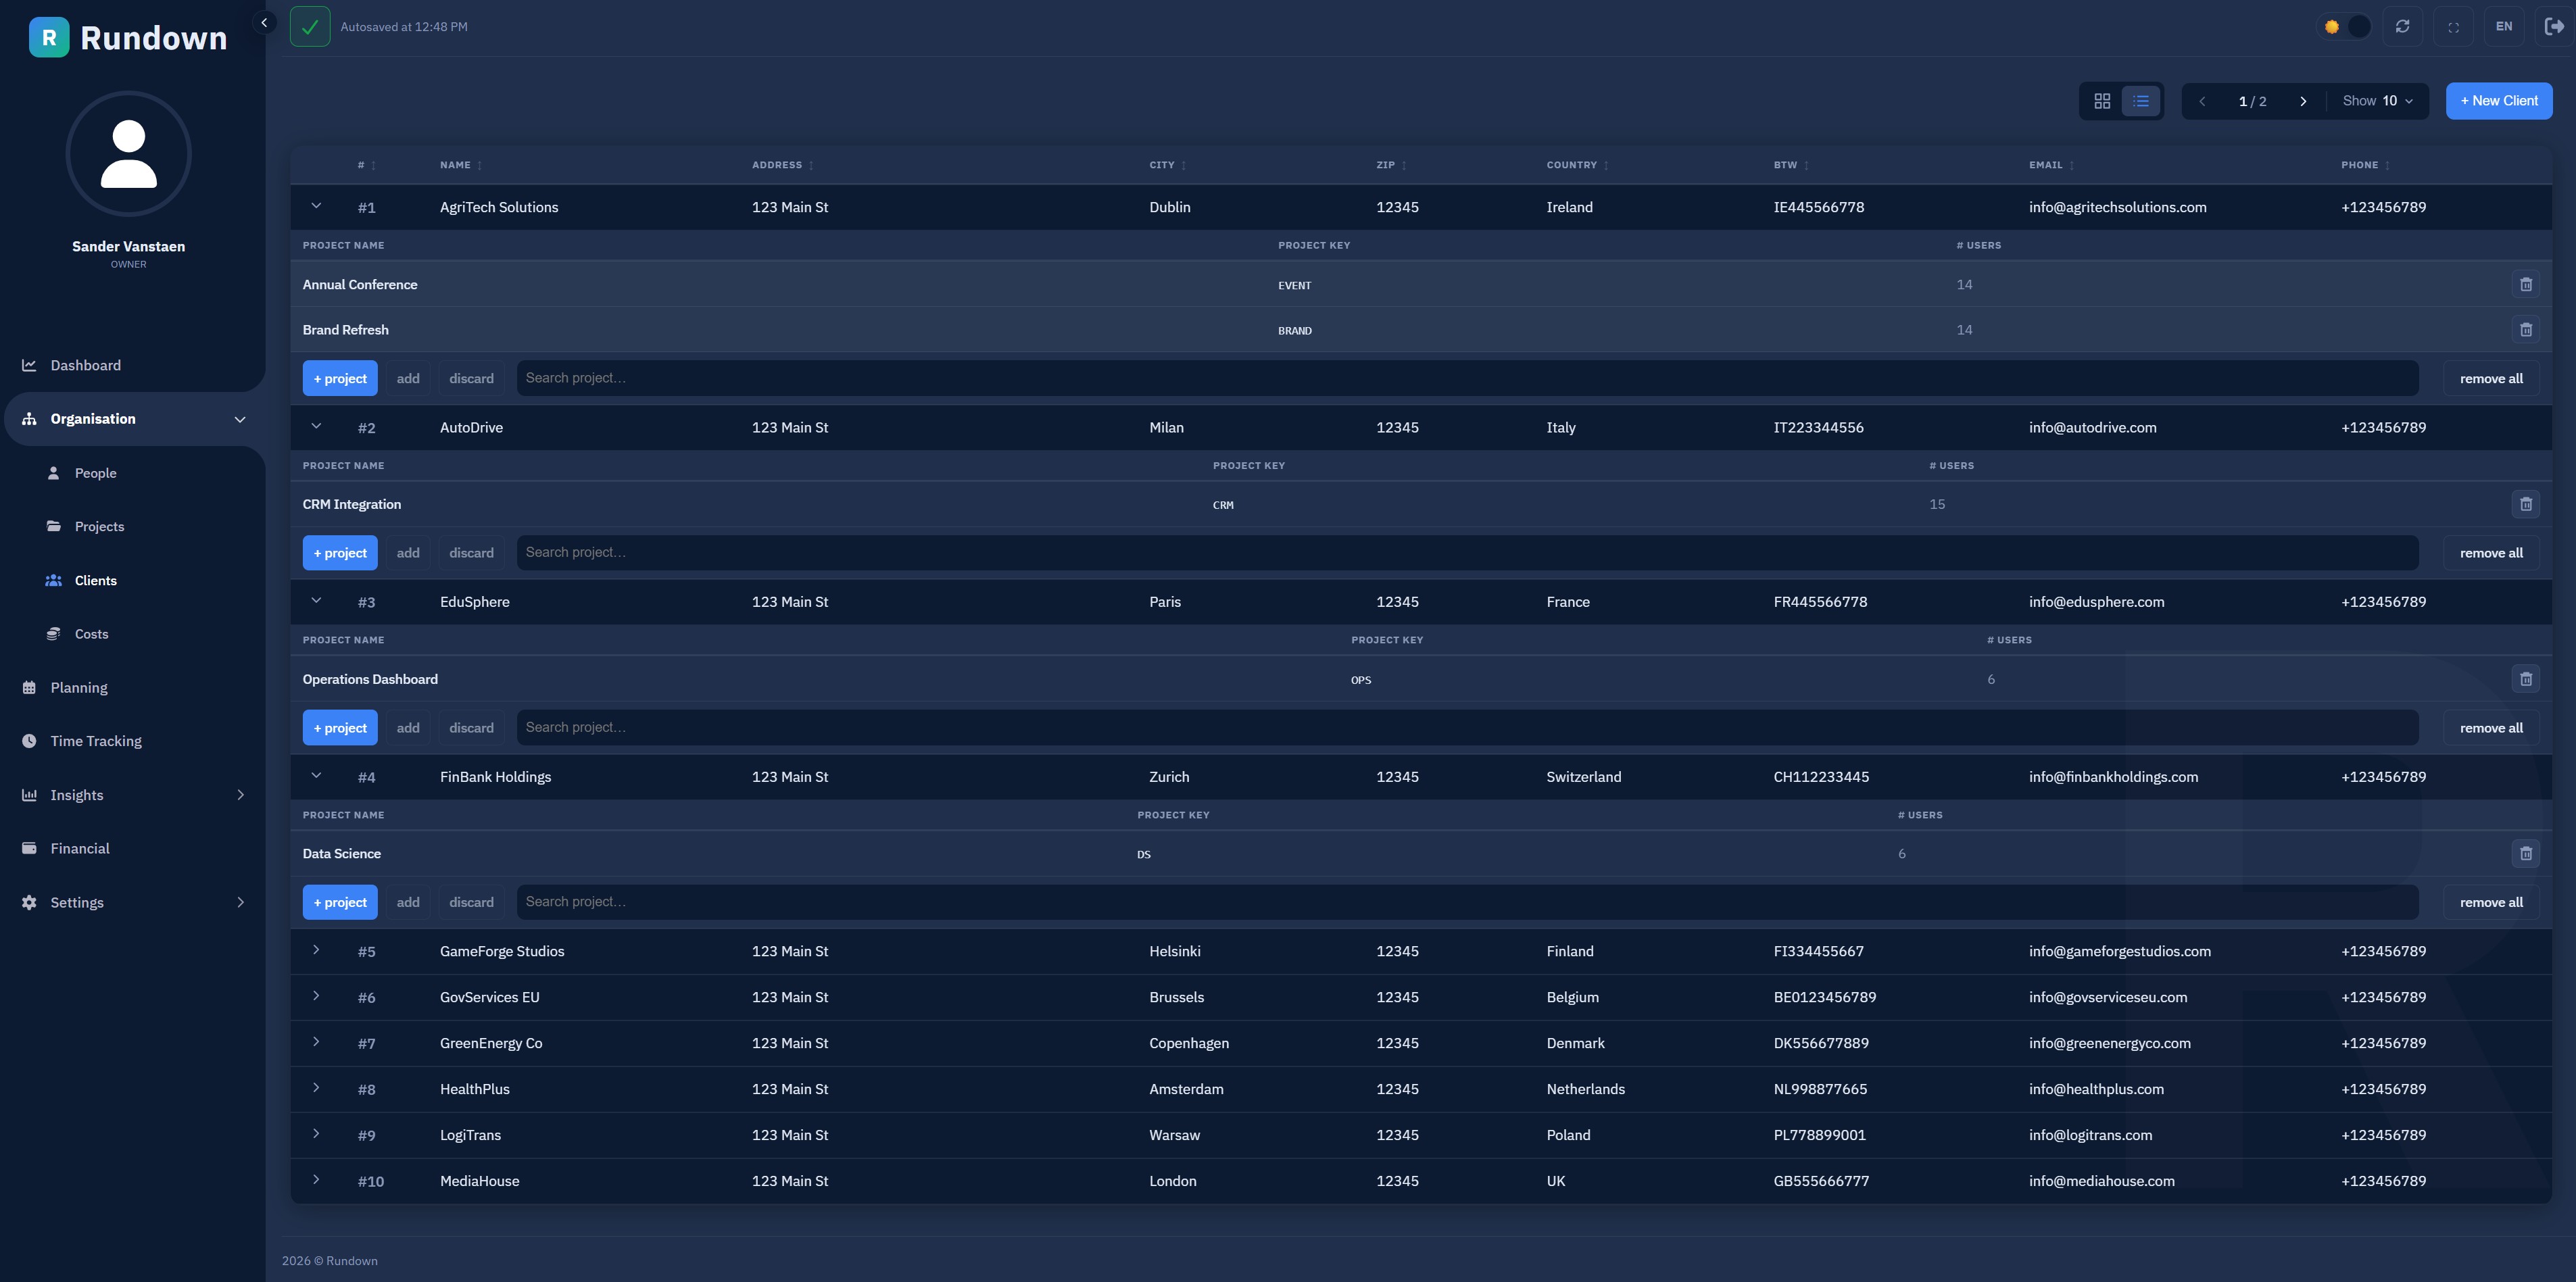Expand the GovServices EU row

click(316, 996)
